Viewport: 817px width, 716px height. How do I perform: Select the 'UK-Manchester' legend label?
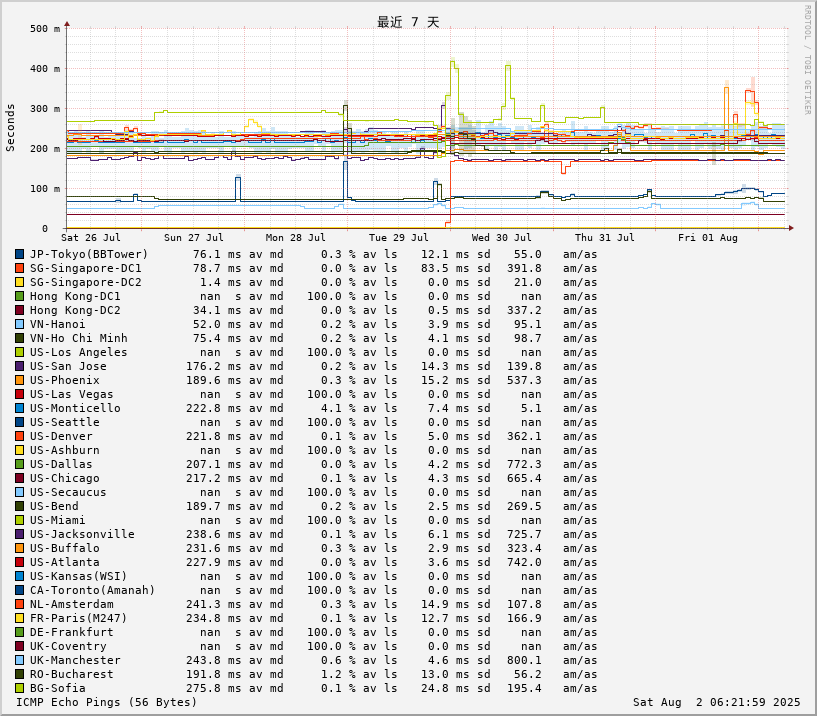pos(75,661)
